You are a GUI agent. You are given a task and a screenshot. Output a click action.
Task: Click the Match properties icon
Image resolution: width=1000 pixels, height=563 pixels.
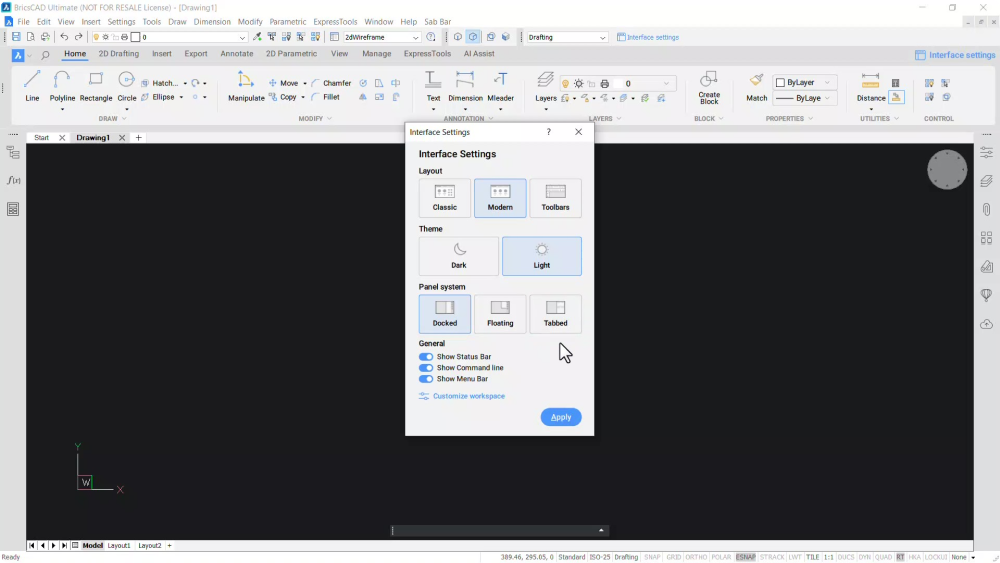pos(756,86)
